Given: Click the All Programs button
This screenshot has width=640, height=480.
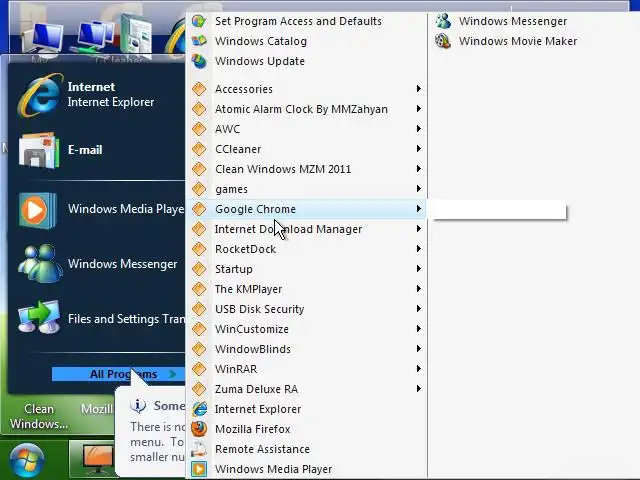Looking at the screenshot, I should (118, 374).
